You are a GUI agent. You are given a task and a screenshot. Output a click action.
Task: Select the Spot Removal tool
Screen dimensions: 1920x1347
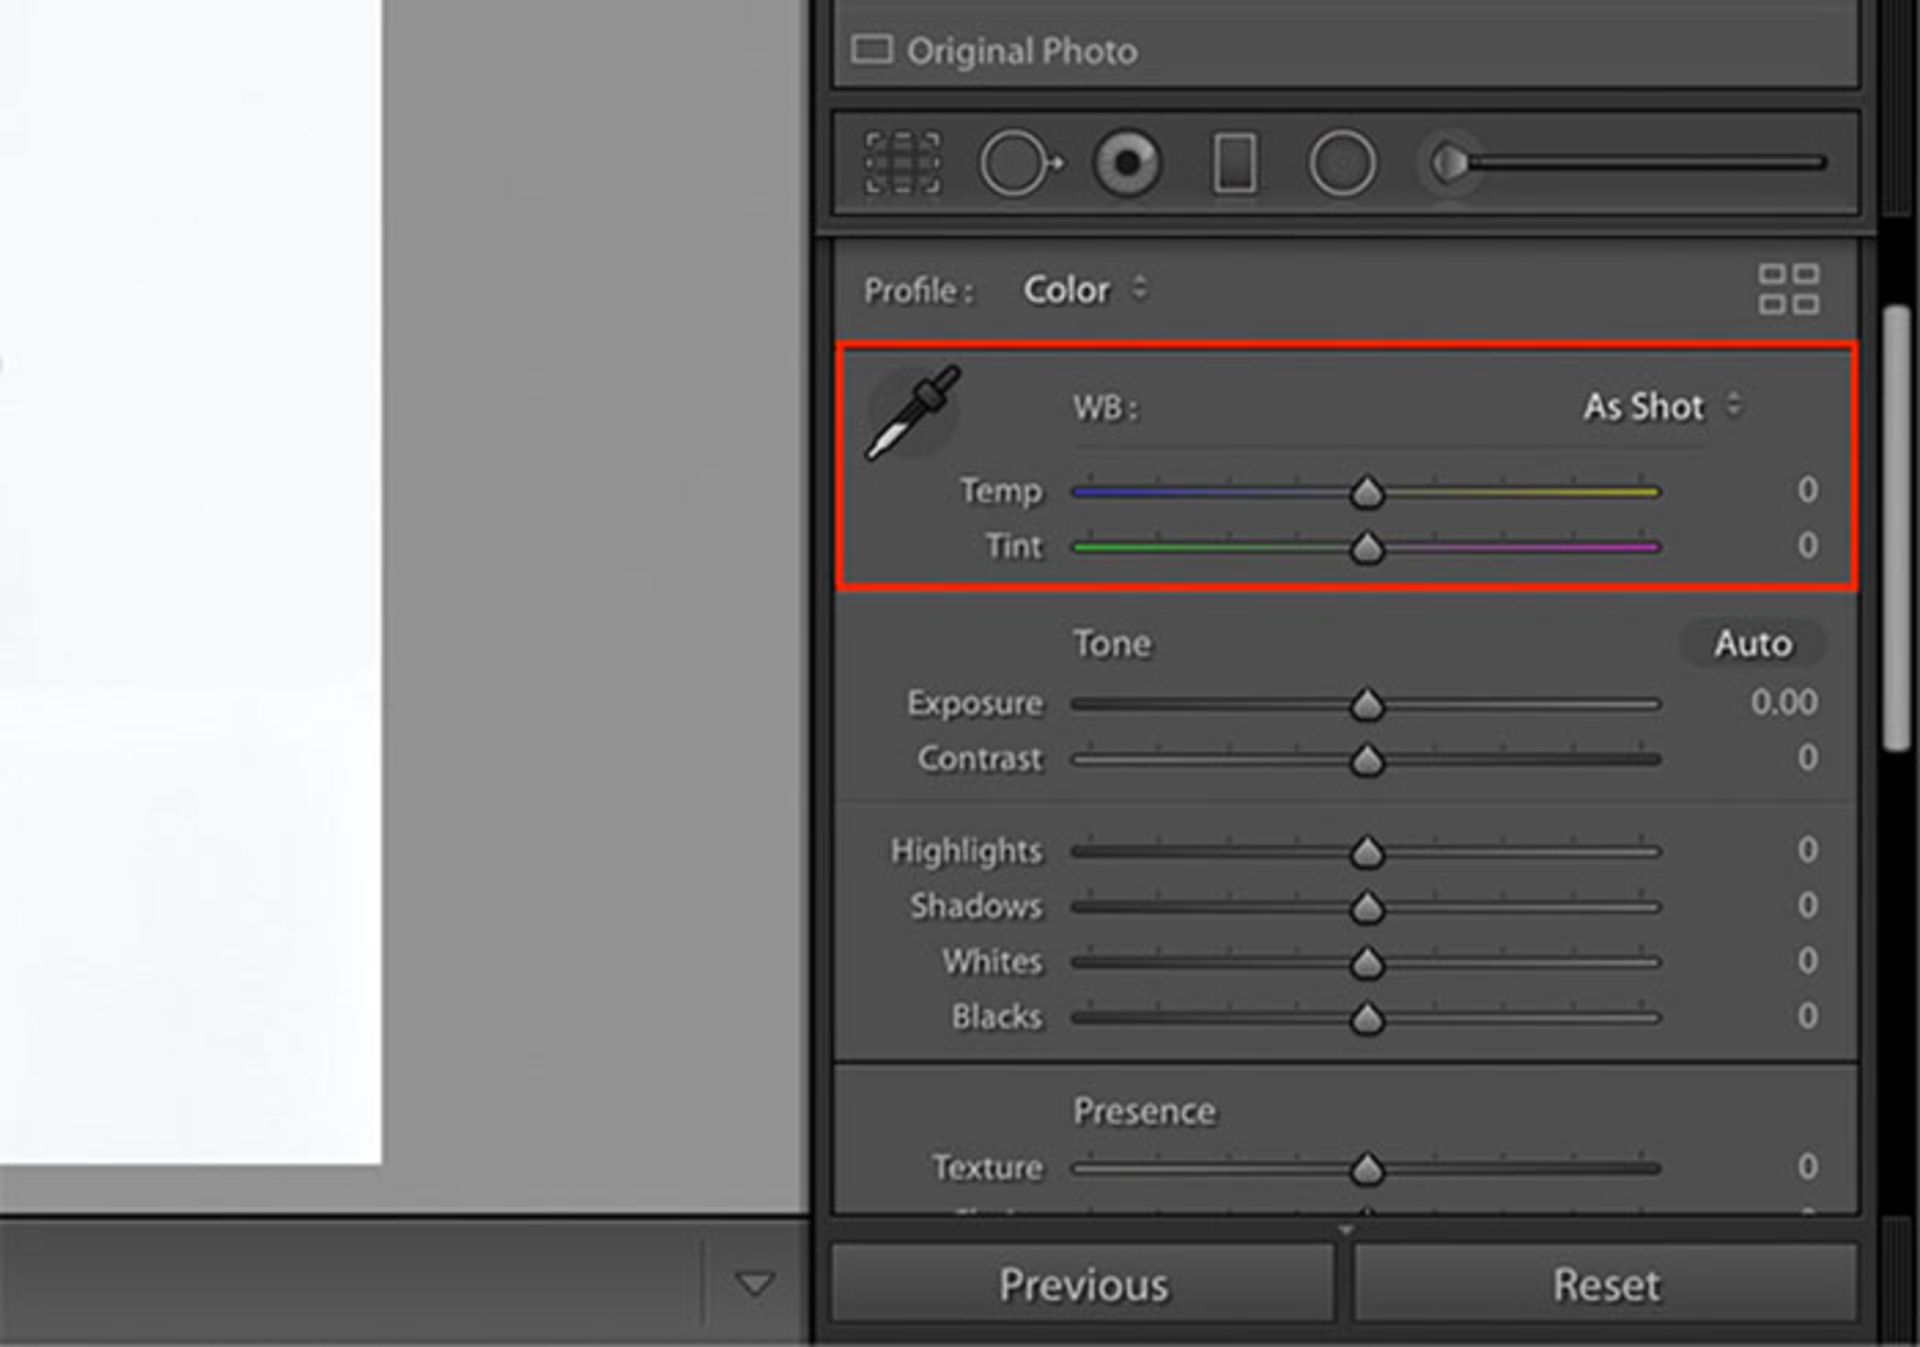[x=1020, y=163]
